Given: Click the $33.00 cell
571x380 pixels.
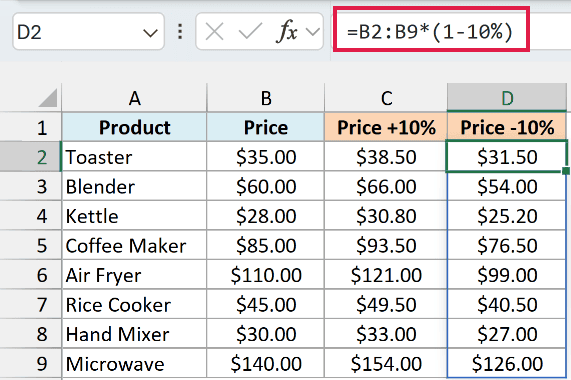Looking at the screenshot, I should 386,334.
